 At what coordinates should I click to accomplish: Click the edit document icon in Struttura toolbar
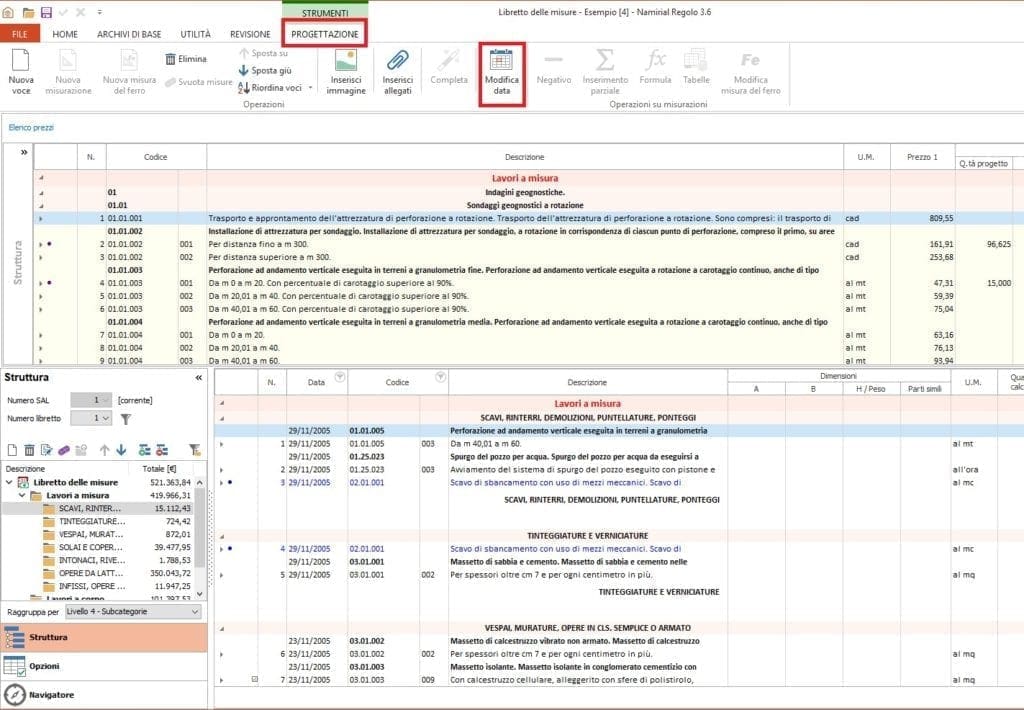tap(46, 450)
